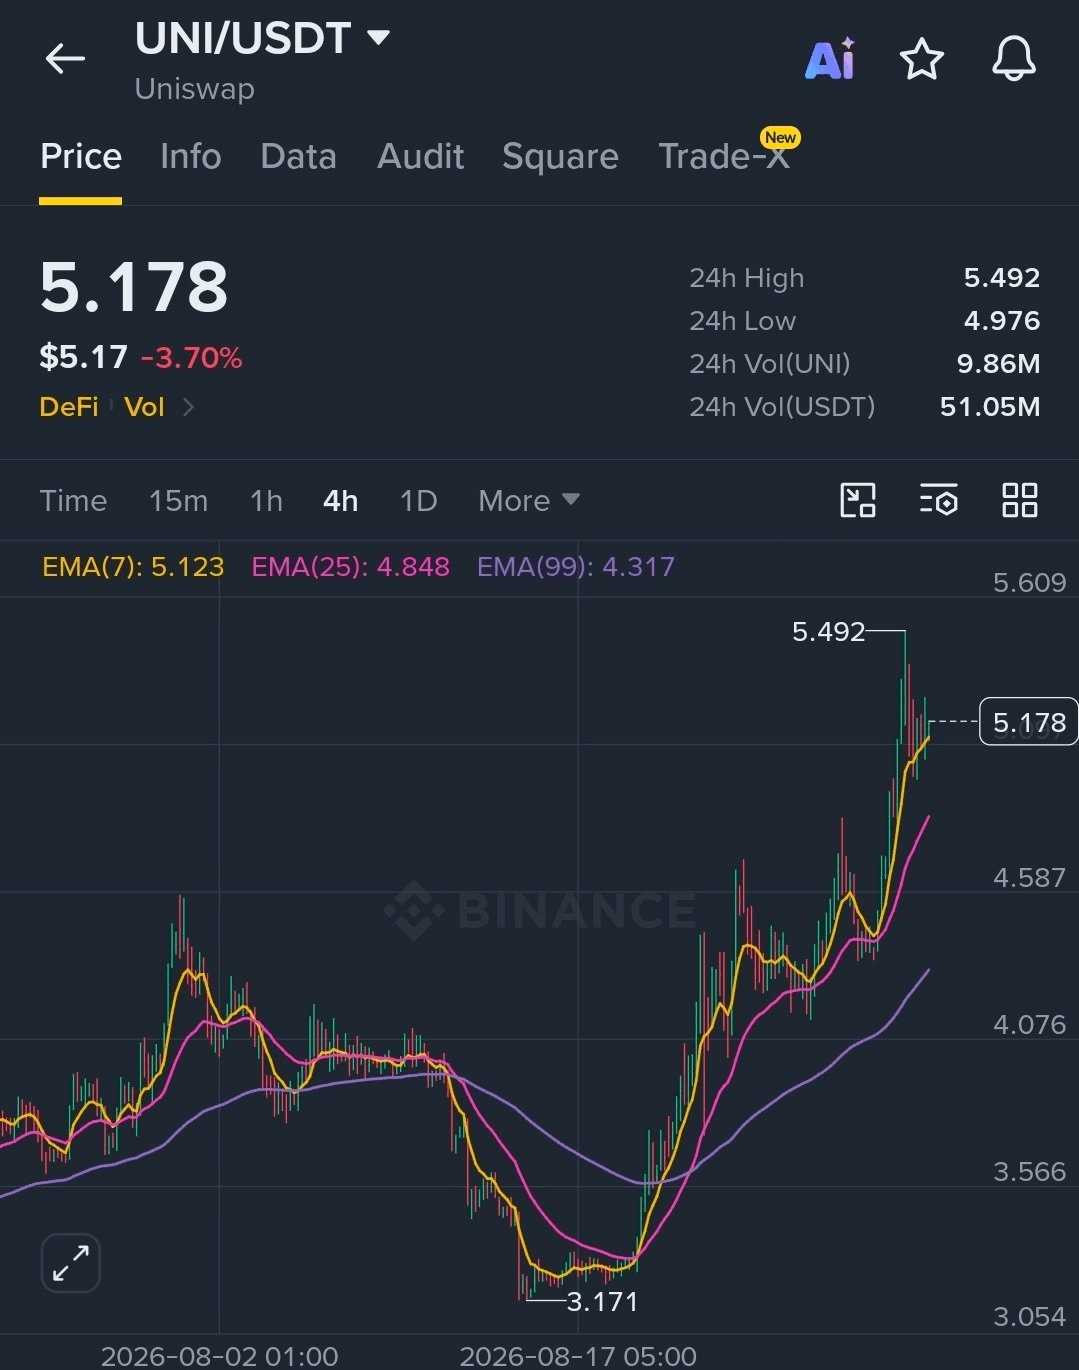Switch to the Data tab
Image resolution: width=1079 pixels, height=1370 pixels.
298,157
